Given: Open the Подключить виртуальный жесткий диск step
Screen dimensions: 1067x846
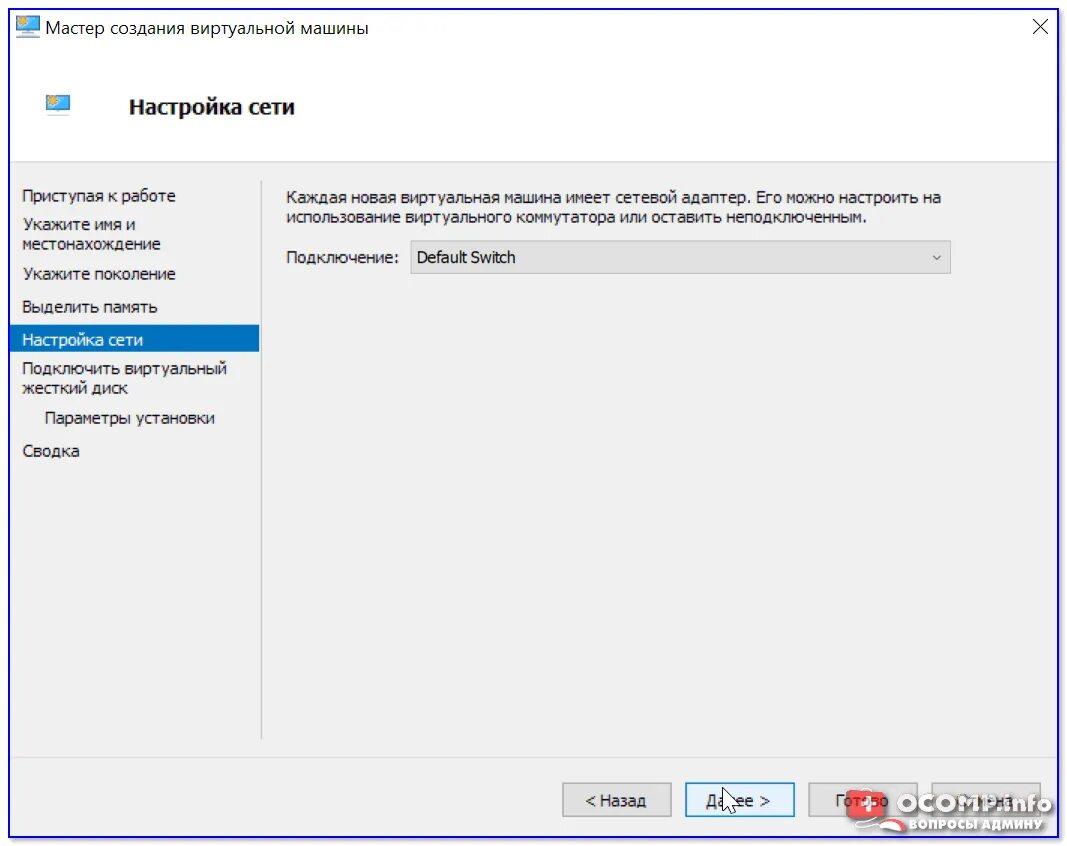Looking at the screenshot, I should click(x=124, y=378).
